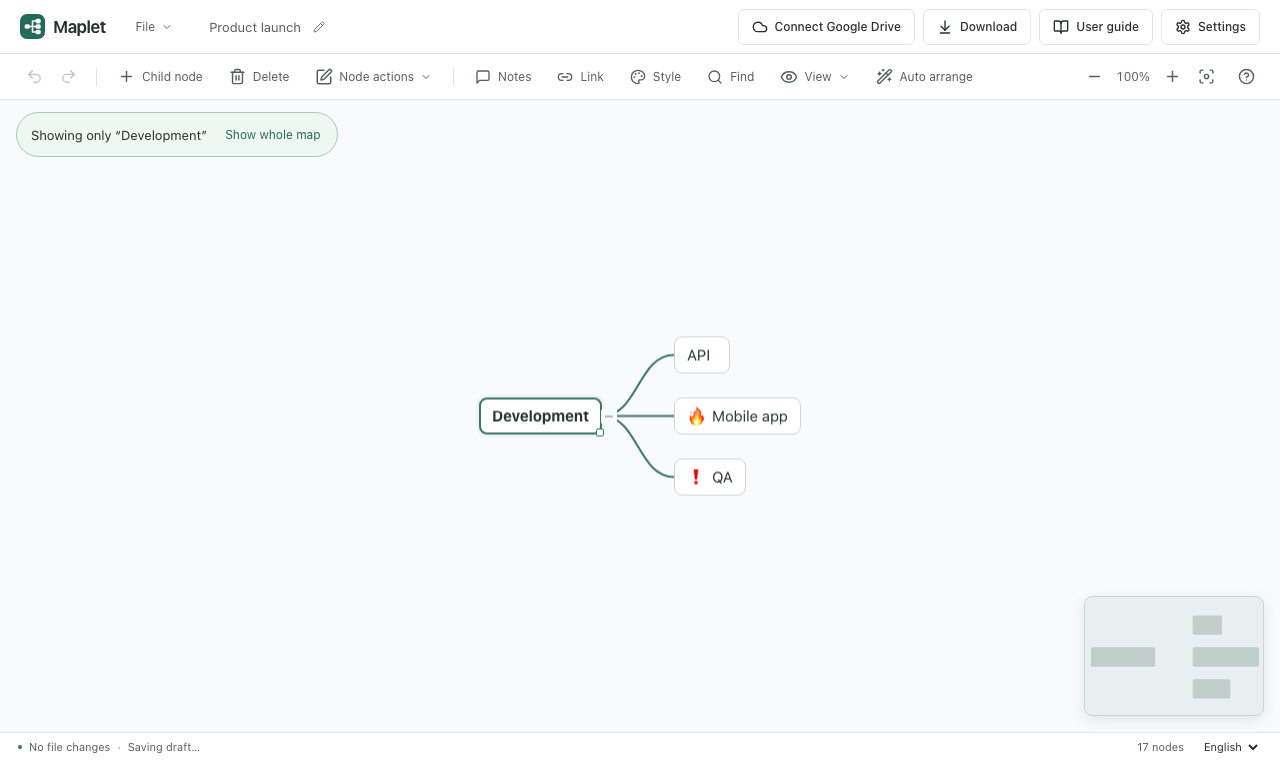This screenshot has height=760, width=1280.
Task: Open Notes for the node
Action: pyautogui.click(x=504, y=77)
